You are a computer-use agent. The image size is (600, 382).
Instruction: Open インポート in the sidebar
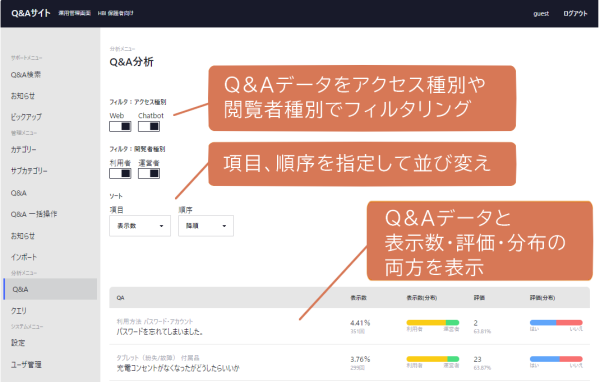point(24,257)
